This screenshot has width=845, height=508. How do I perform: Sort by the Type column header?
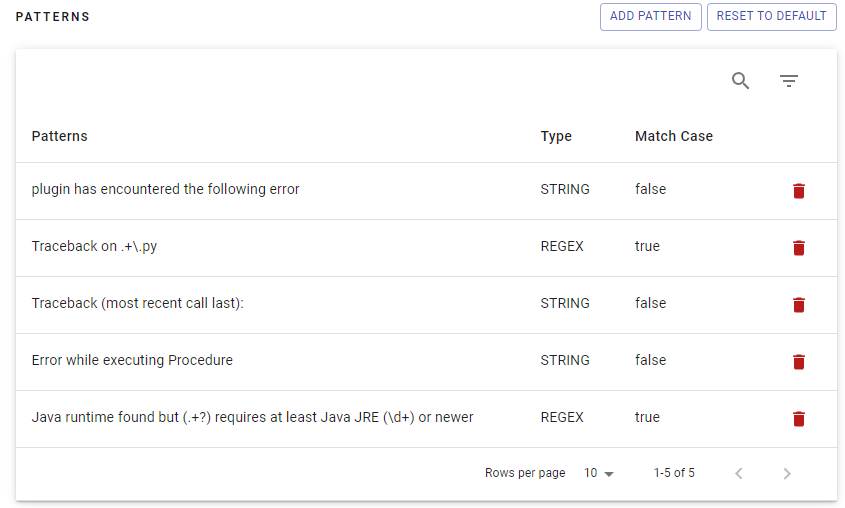pyautogui.click(x=556, y=136)
